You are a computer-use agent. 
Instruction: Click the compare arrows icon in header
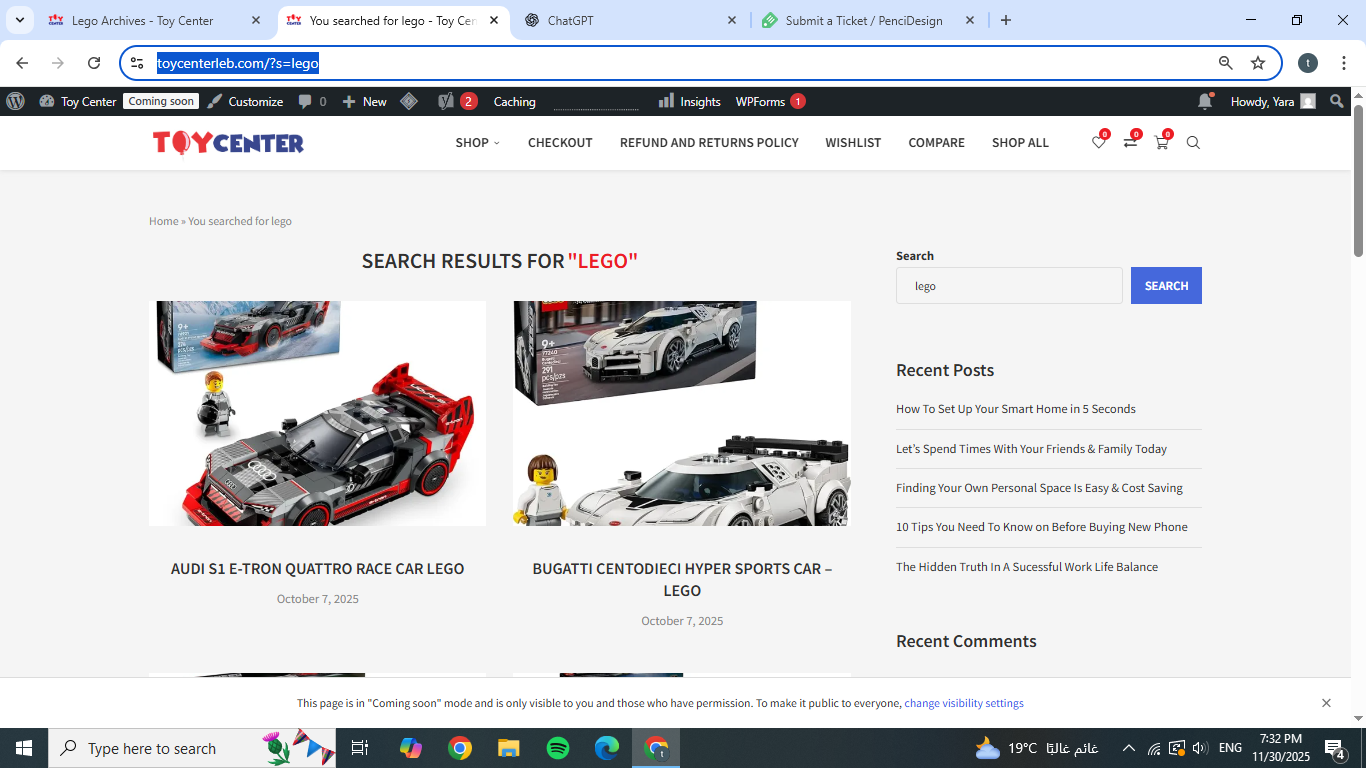pyautogui.click(x=1130, y=143)
